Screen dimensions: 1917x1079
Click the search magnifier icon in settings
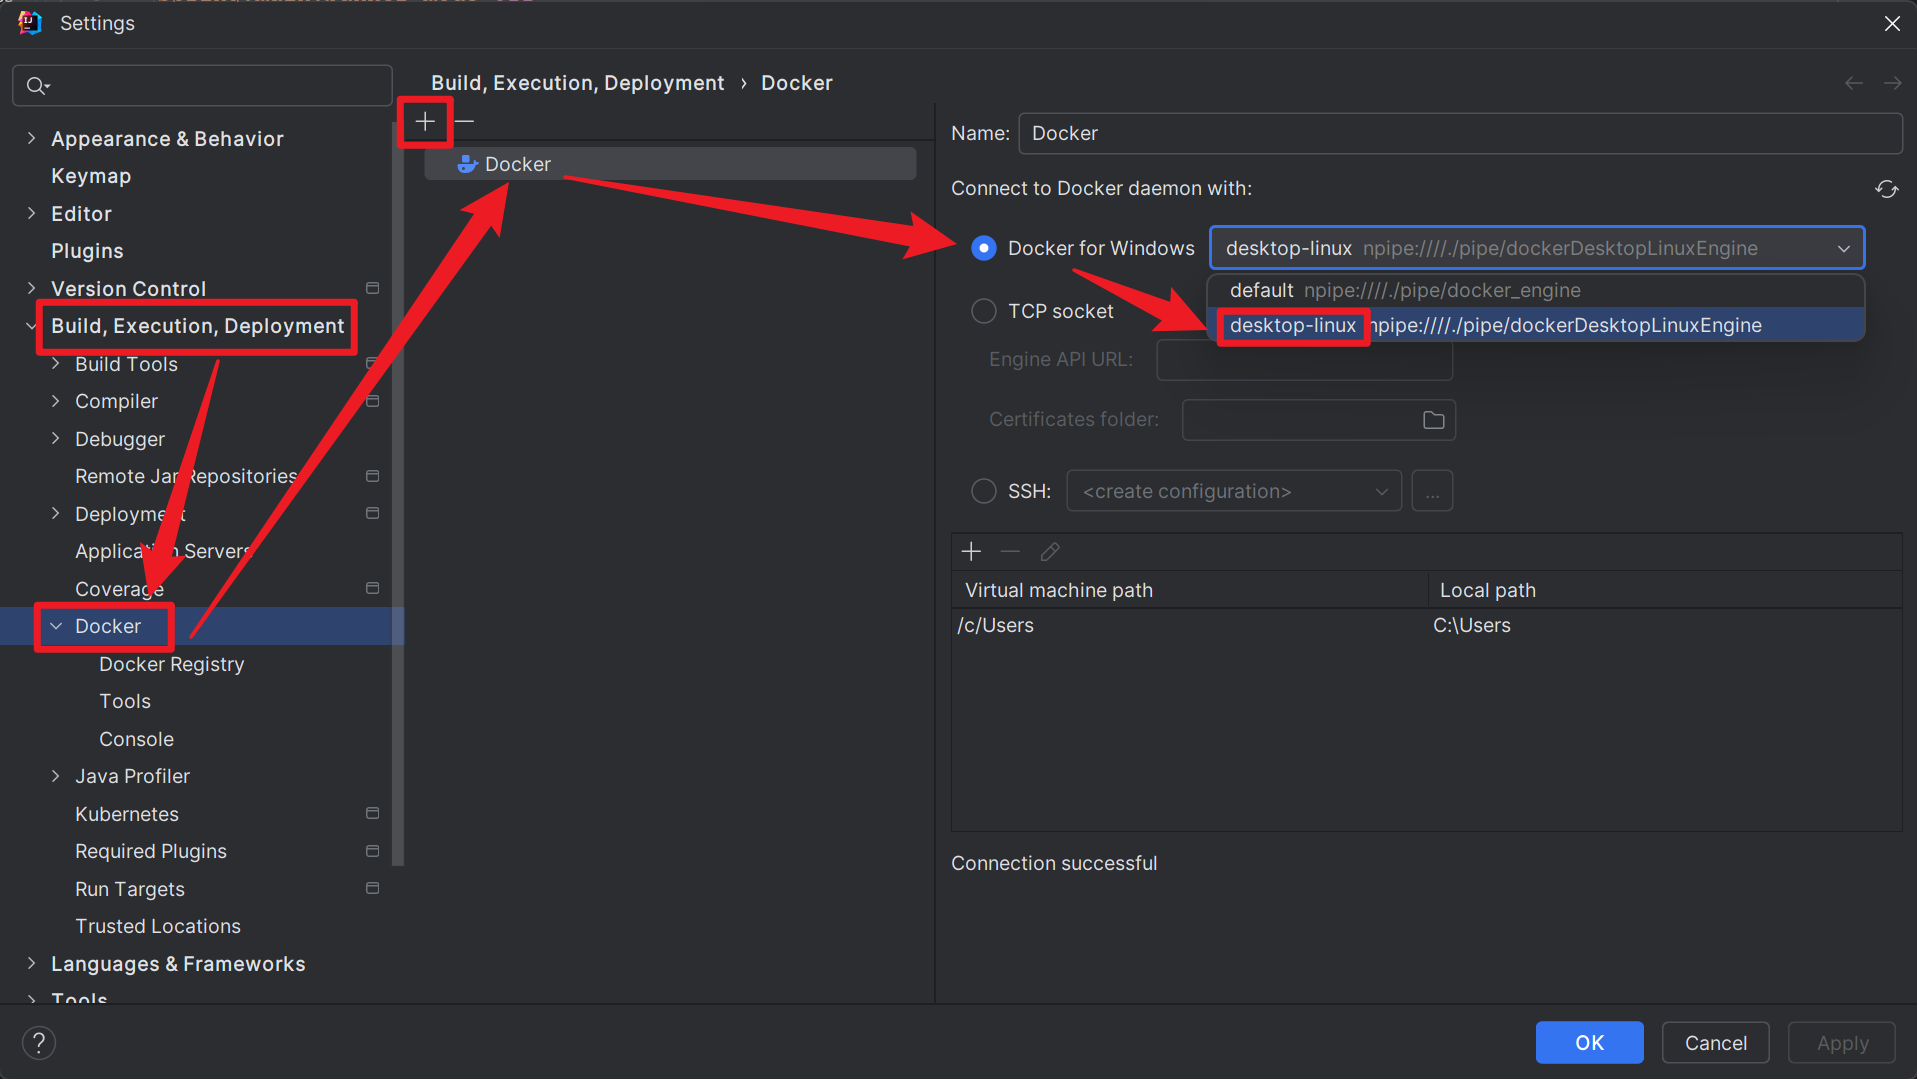(x=37, y=86)
